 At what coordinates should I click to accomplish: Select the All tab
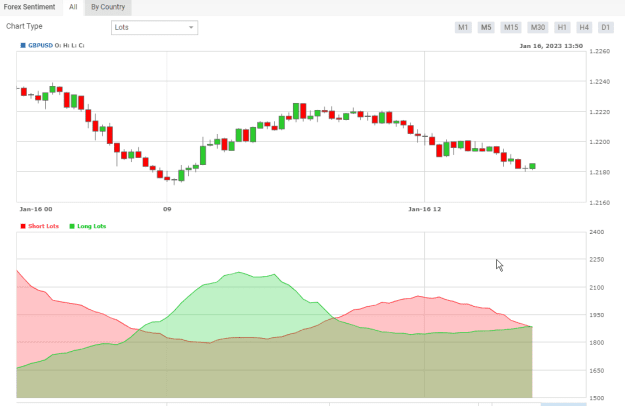pyautogui.click(x=73, y=7)
